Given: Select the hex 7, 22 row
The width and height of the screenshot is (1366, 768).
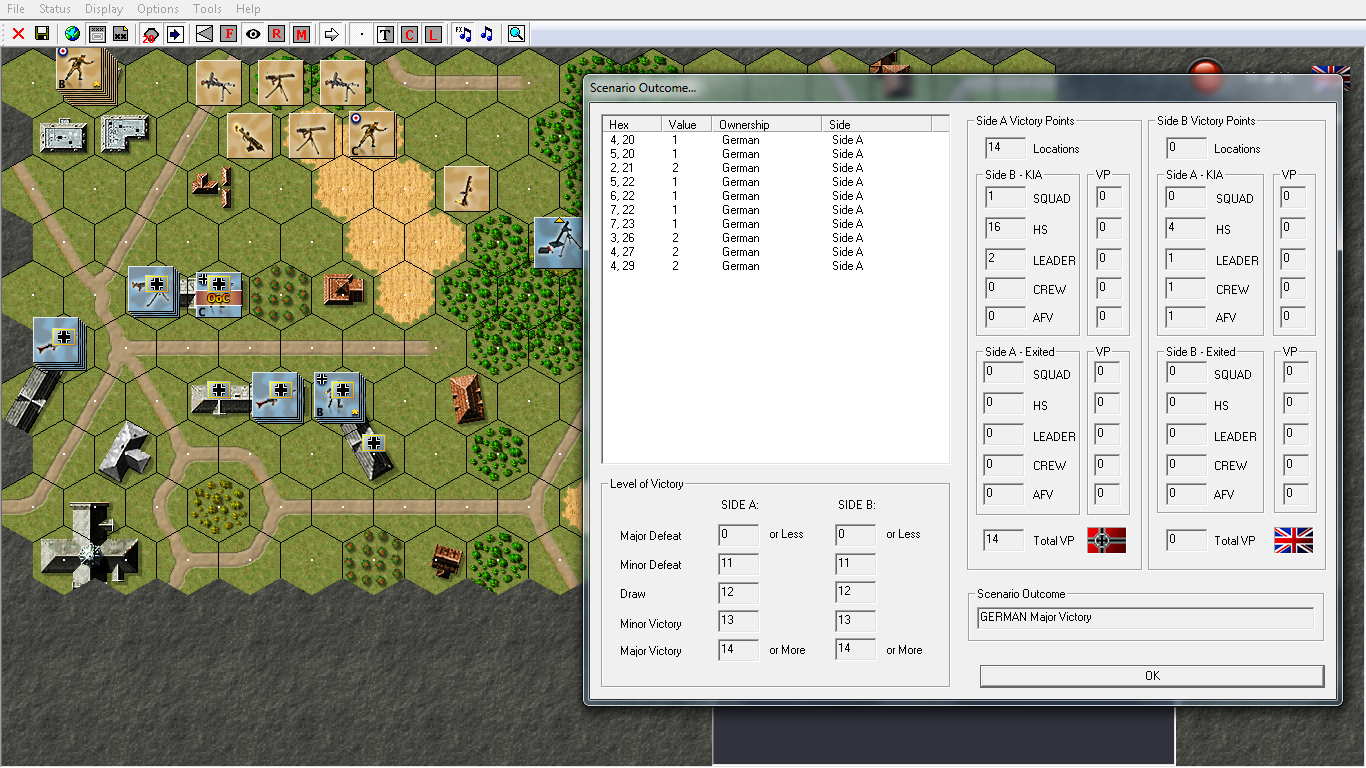Looking at the screenshot, I should tap(775, 210).
